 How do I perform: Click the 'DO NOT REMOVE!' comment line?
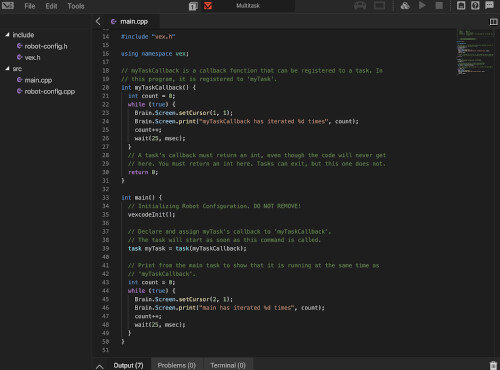pos(214,206)
